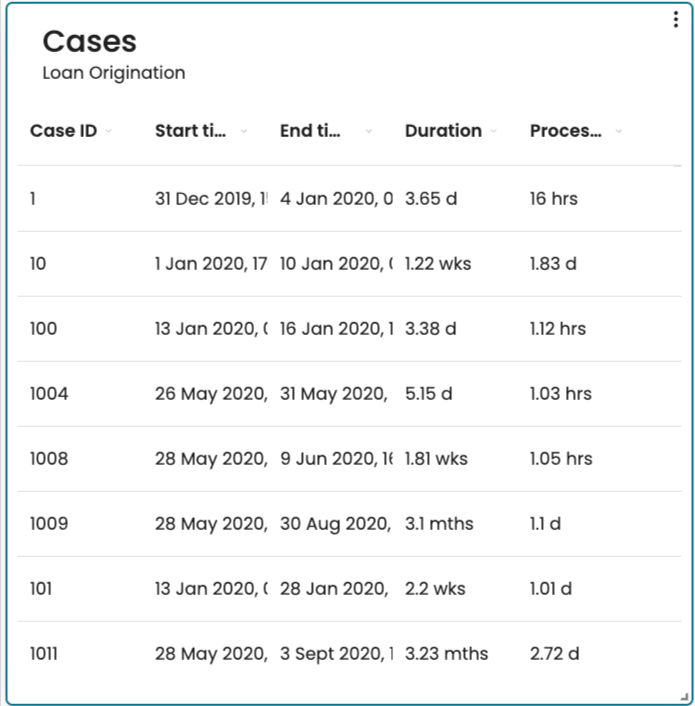The width and height of the screenshot is (695, 706).
Task: Select the Start time column header
Action: pos(190,131)
